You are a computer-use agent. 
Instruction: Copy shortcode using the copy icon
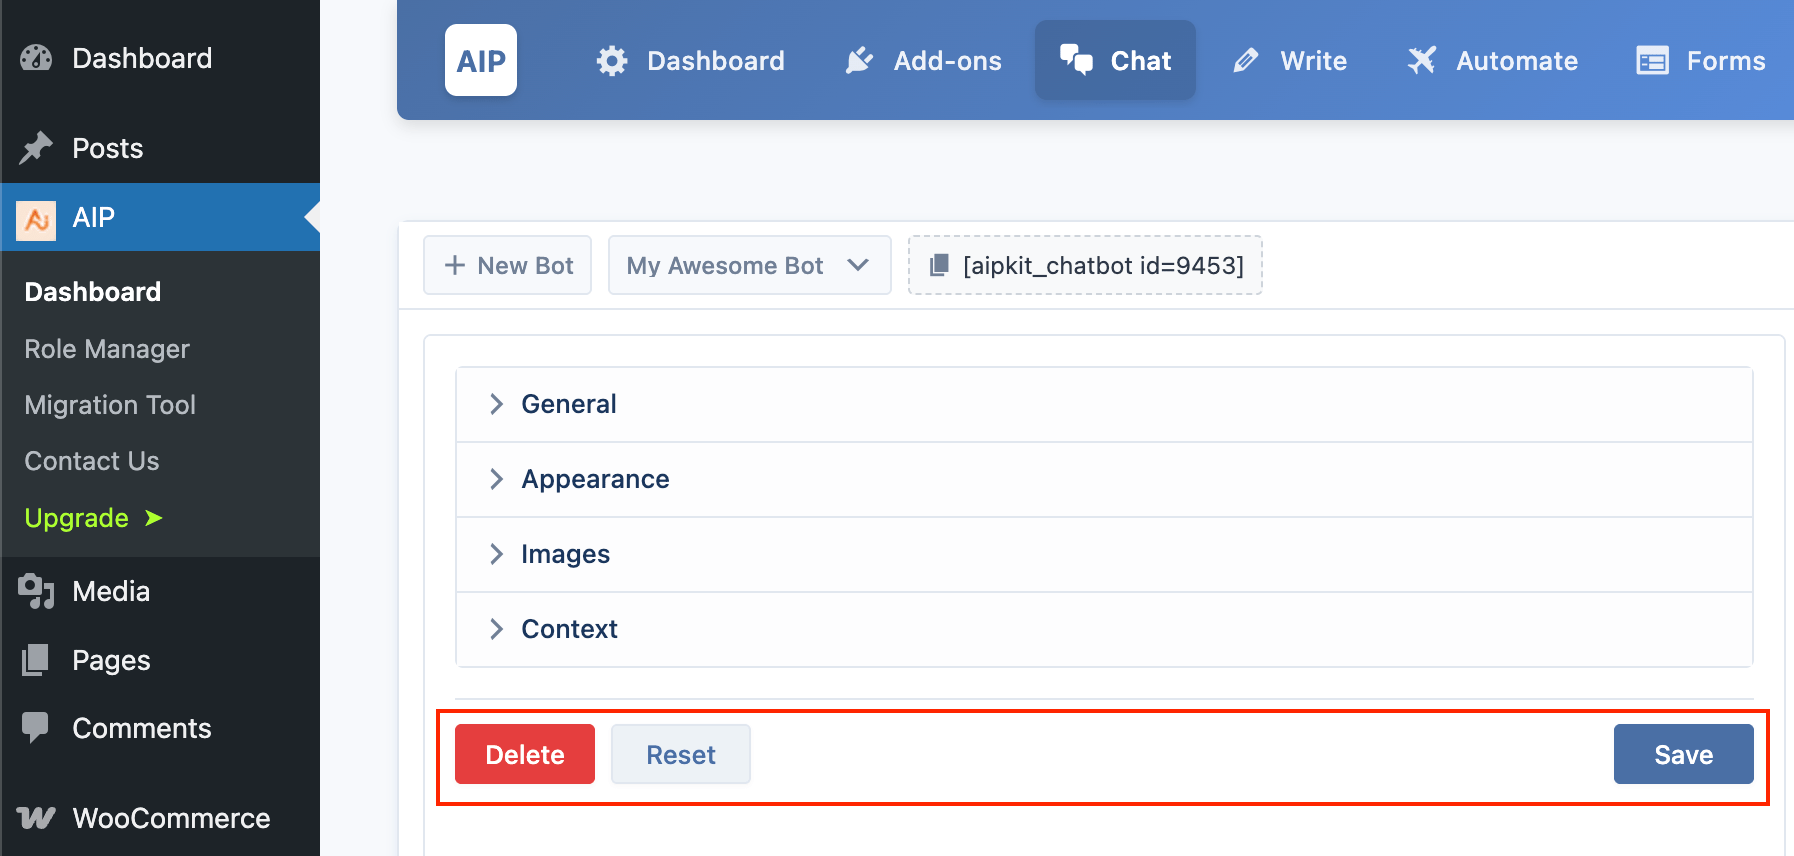click(939, 265)
